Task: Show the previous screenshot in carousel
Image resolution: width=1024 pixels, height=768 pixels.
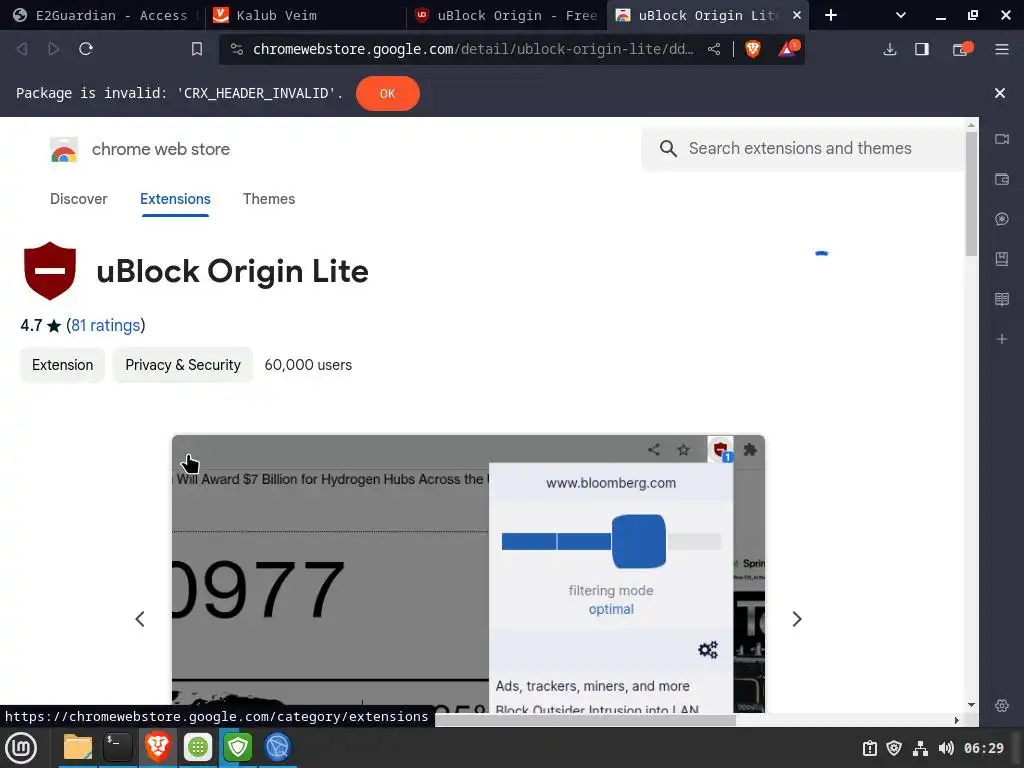Action: [x=140, y=619]
